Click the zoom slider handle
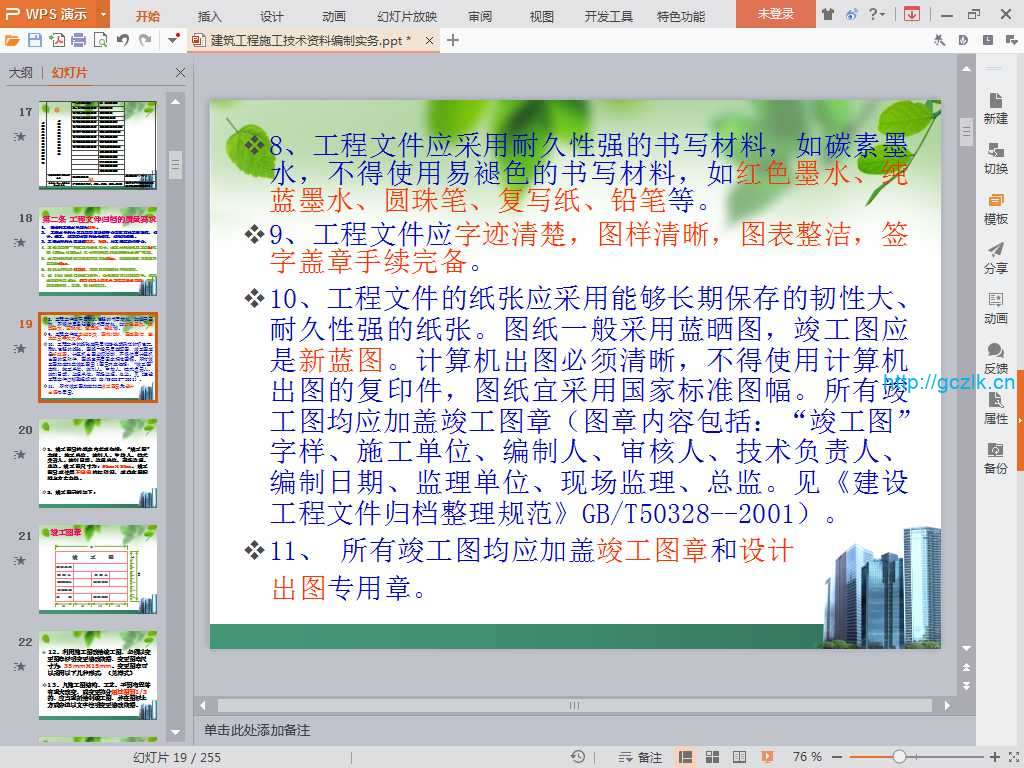Viewport: 1024px width, 768px height. [x=899, y=757]
